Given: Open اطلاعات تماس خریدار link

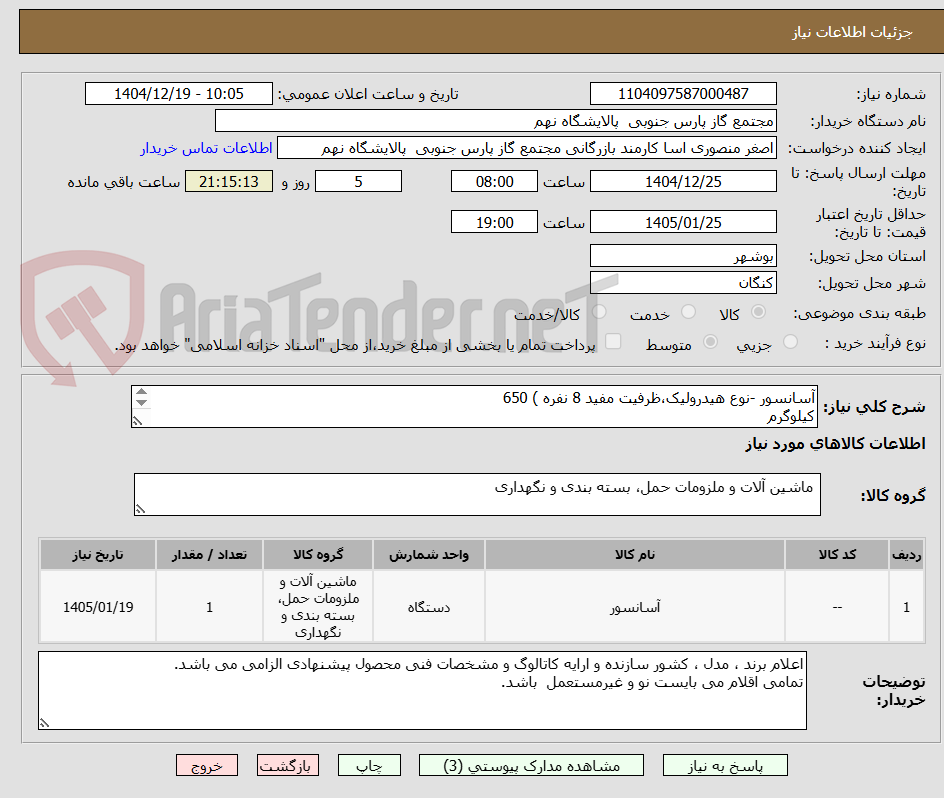Looking at the screenshot, I should (206, 148).
